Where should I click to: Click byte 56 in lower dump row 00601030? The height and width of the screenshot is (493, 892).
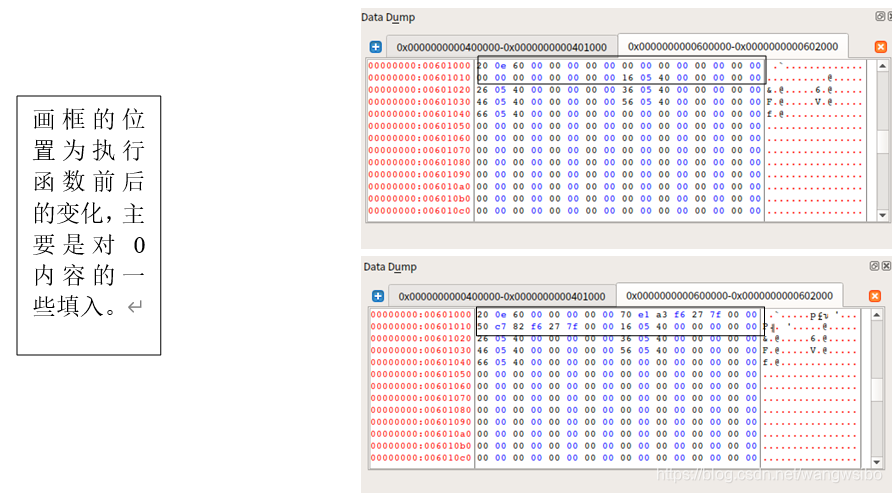pos(626,350)
